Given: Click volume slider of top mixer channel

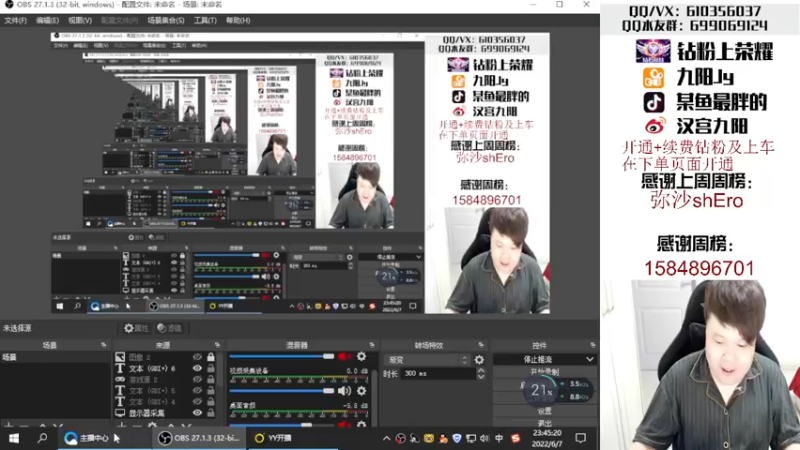Looking at the screenshot, I should (x=282, y=356).
